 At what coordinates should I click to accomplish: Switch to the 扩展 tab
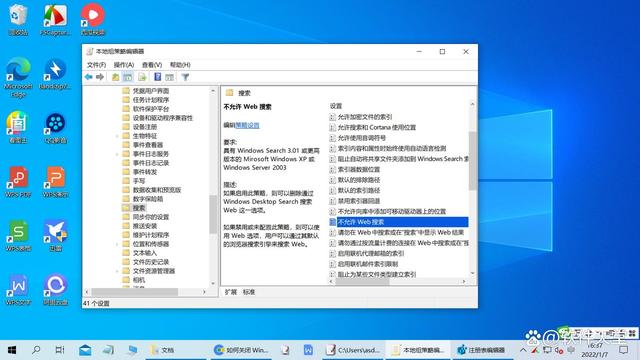coord(231,292)
